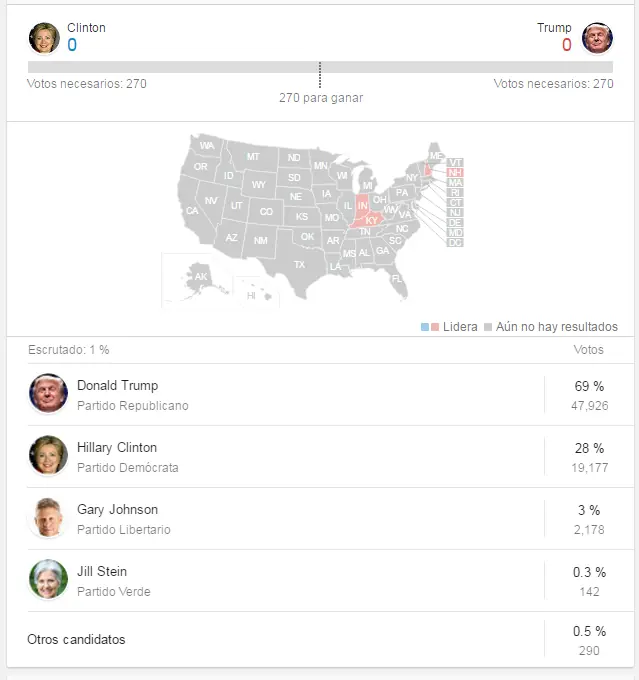Image resolution: width=639 pixels, height=680 pixels.
Task: Select Texas (TX) on the map
Action: [299, 265]
